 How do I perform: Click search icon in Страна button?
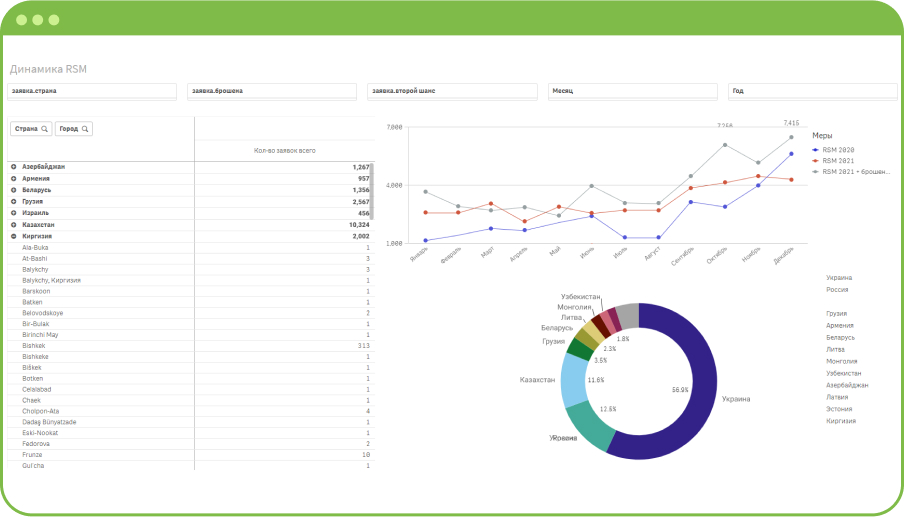click(x=44, y=129)
